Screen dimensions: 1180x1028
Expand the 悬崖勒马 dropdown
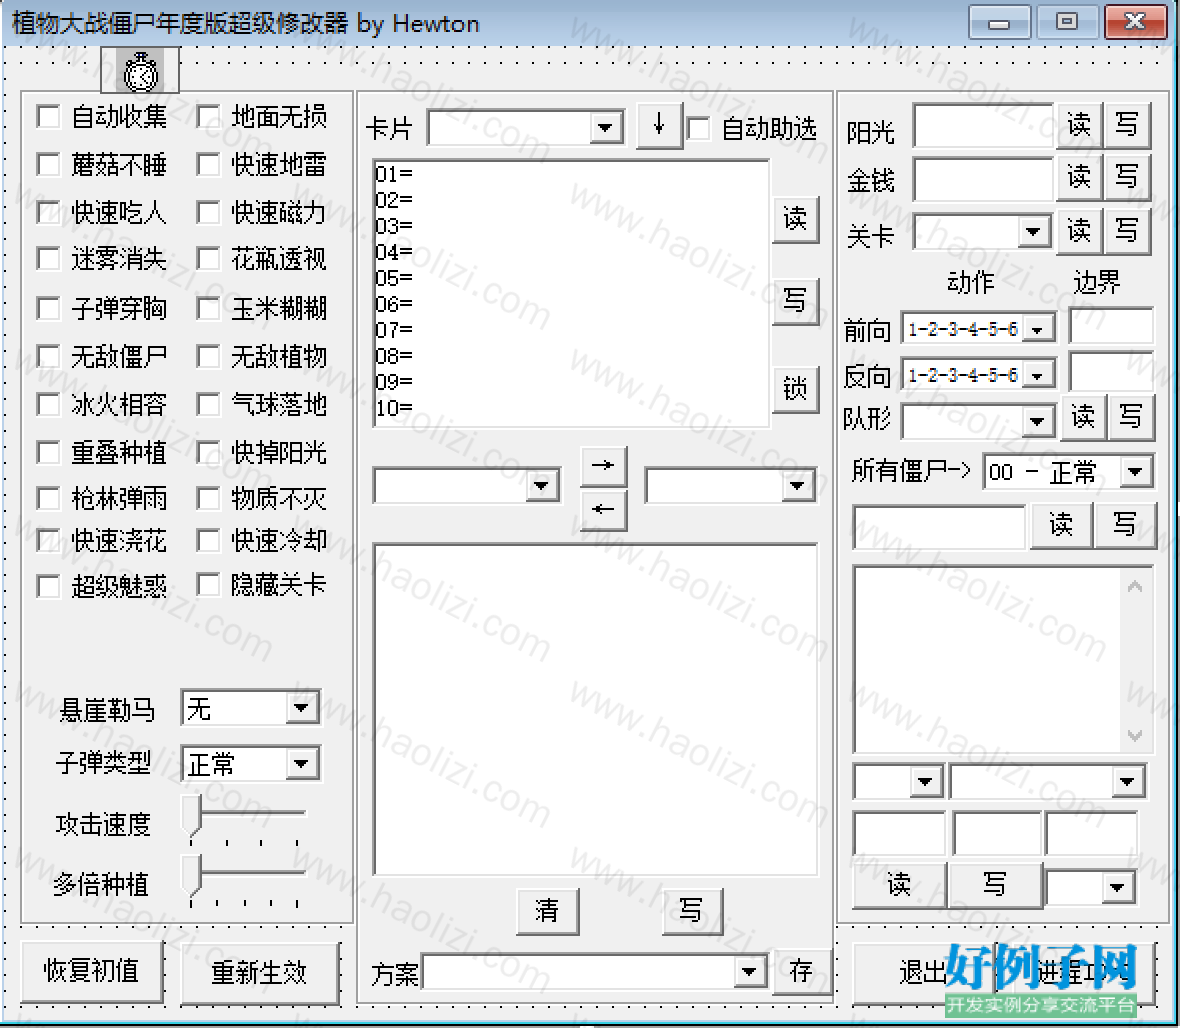coord(301,707)
